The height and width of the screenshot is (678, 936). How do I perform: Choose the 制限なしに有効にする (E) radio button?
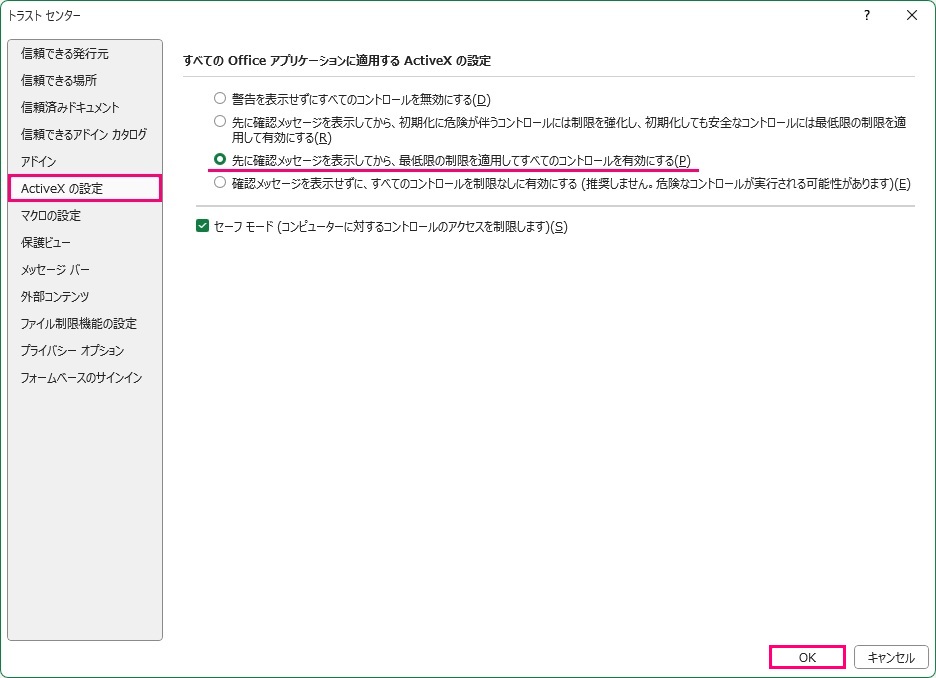[x=220, y=183]
